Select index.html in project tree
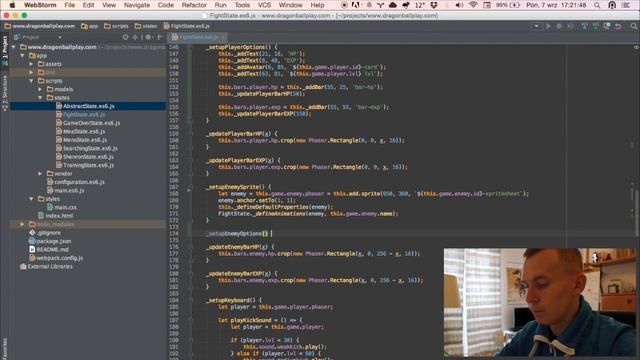 (x=59, y=216)
